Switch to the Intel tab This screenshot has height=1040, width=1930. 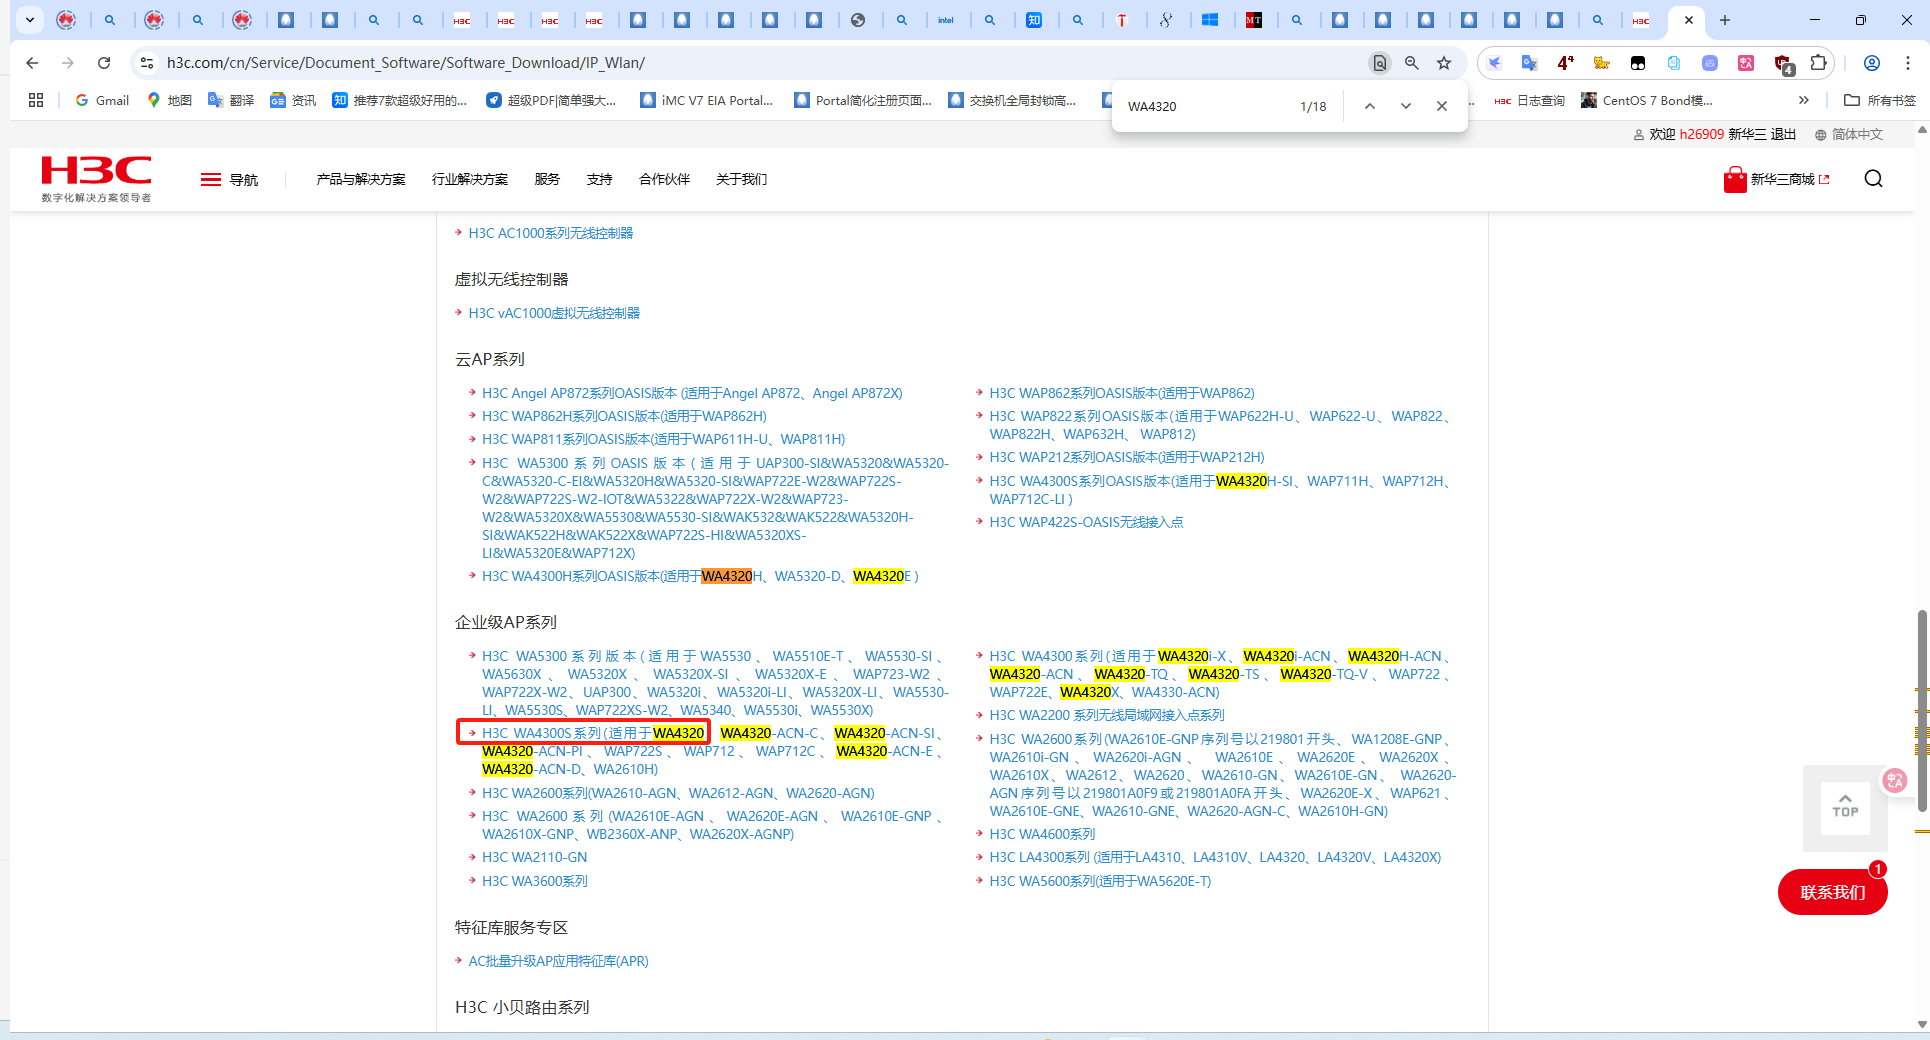click(946, 20)
